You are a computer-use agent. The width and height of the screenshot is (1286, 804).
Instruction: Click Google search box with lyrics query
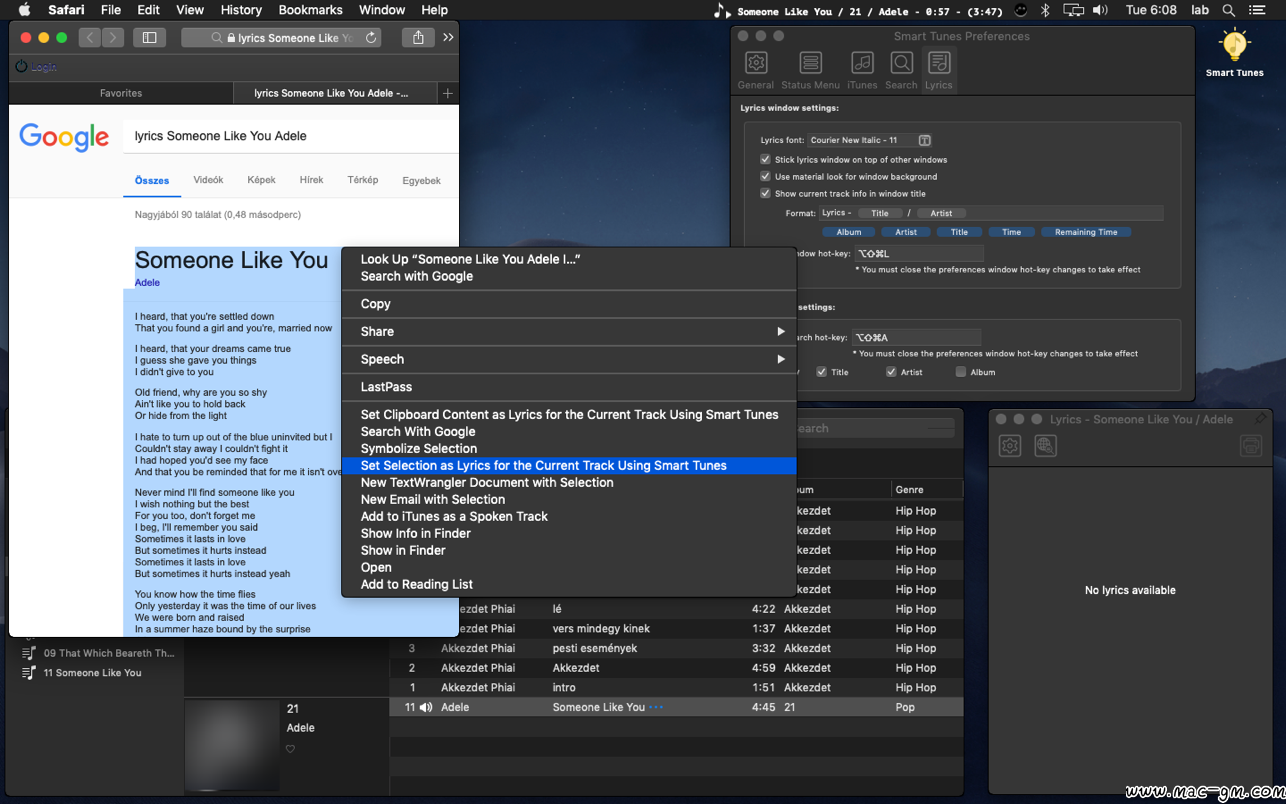point(290,136)
